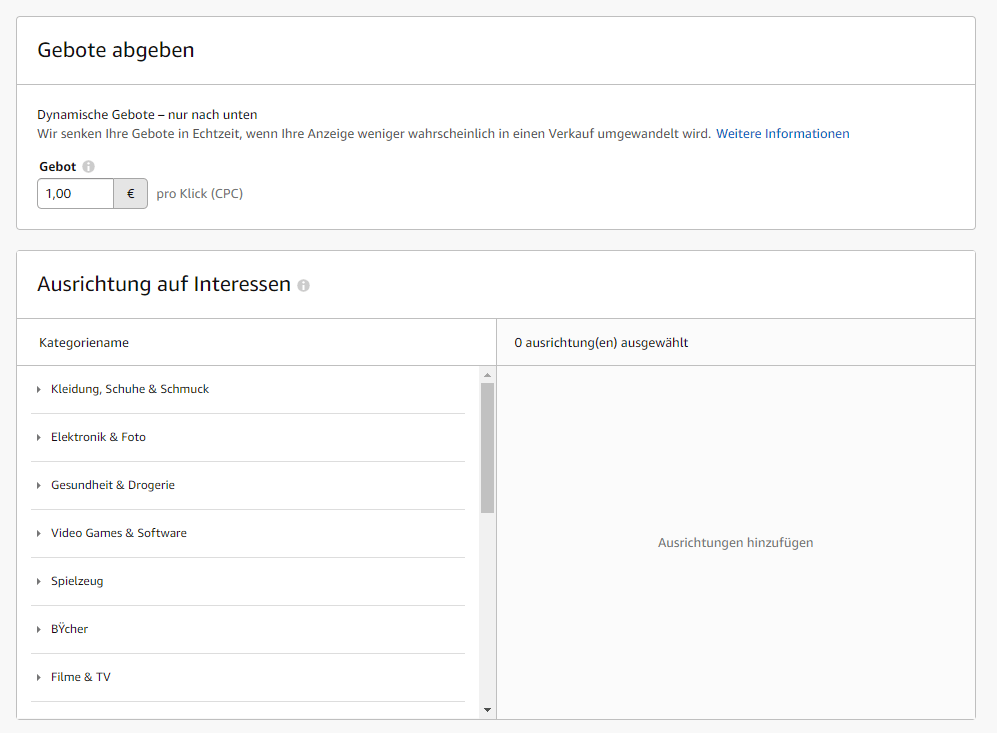Select the Elektronik & Foto row text
The width and height of the screenshot is (997, 733).
99,437
